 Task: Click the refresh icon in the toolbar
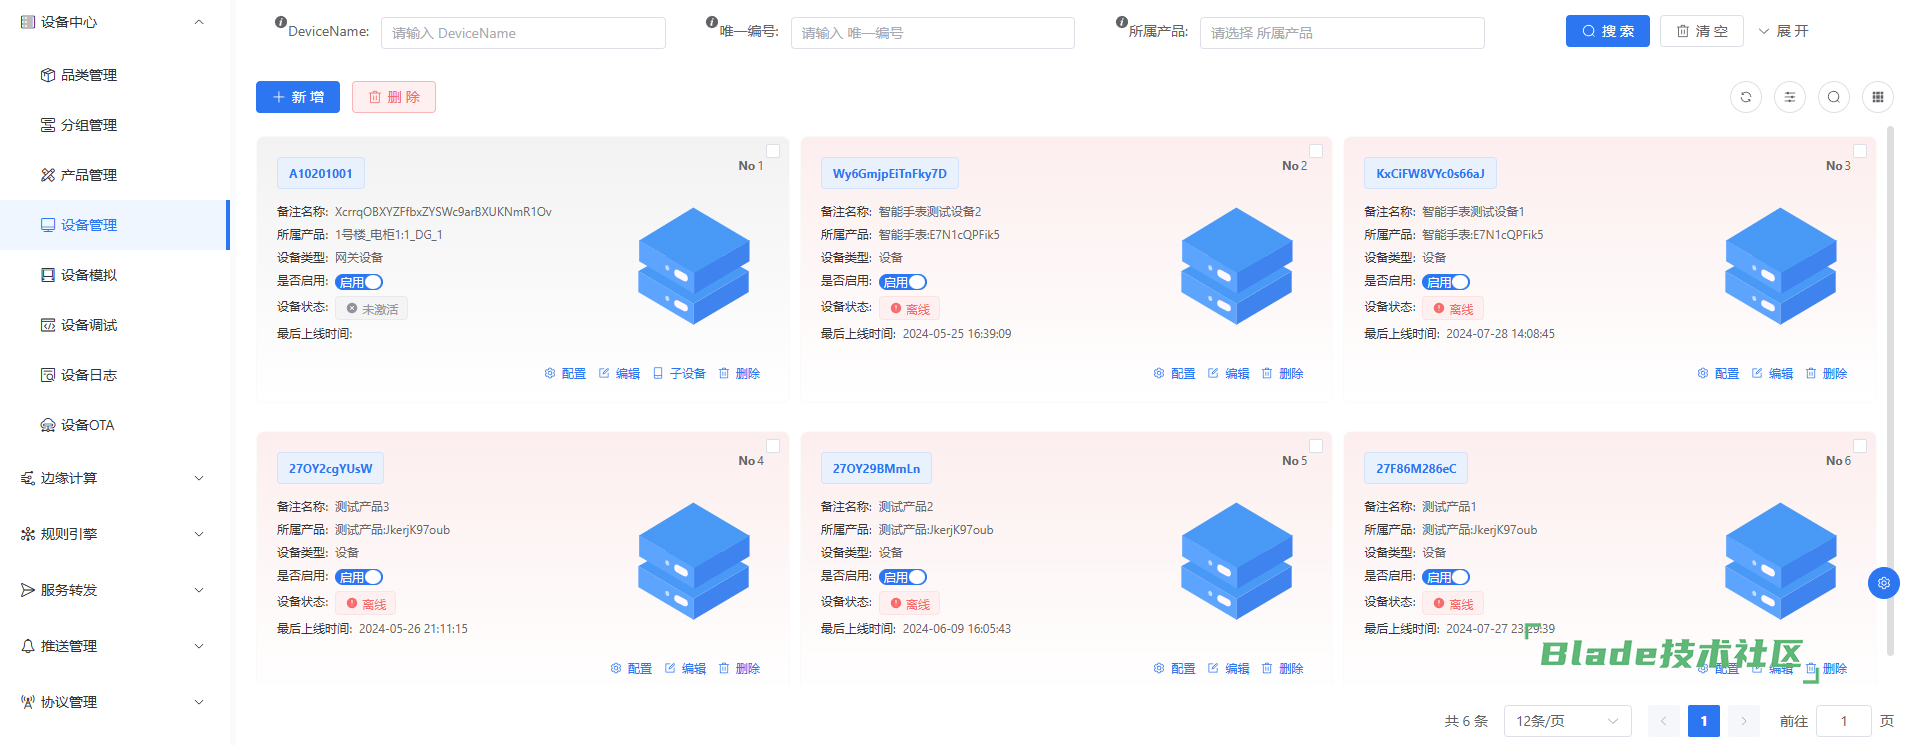(1745, 97)
